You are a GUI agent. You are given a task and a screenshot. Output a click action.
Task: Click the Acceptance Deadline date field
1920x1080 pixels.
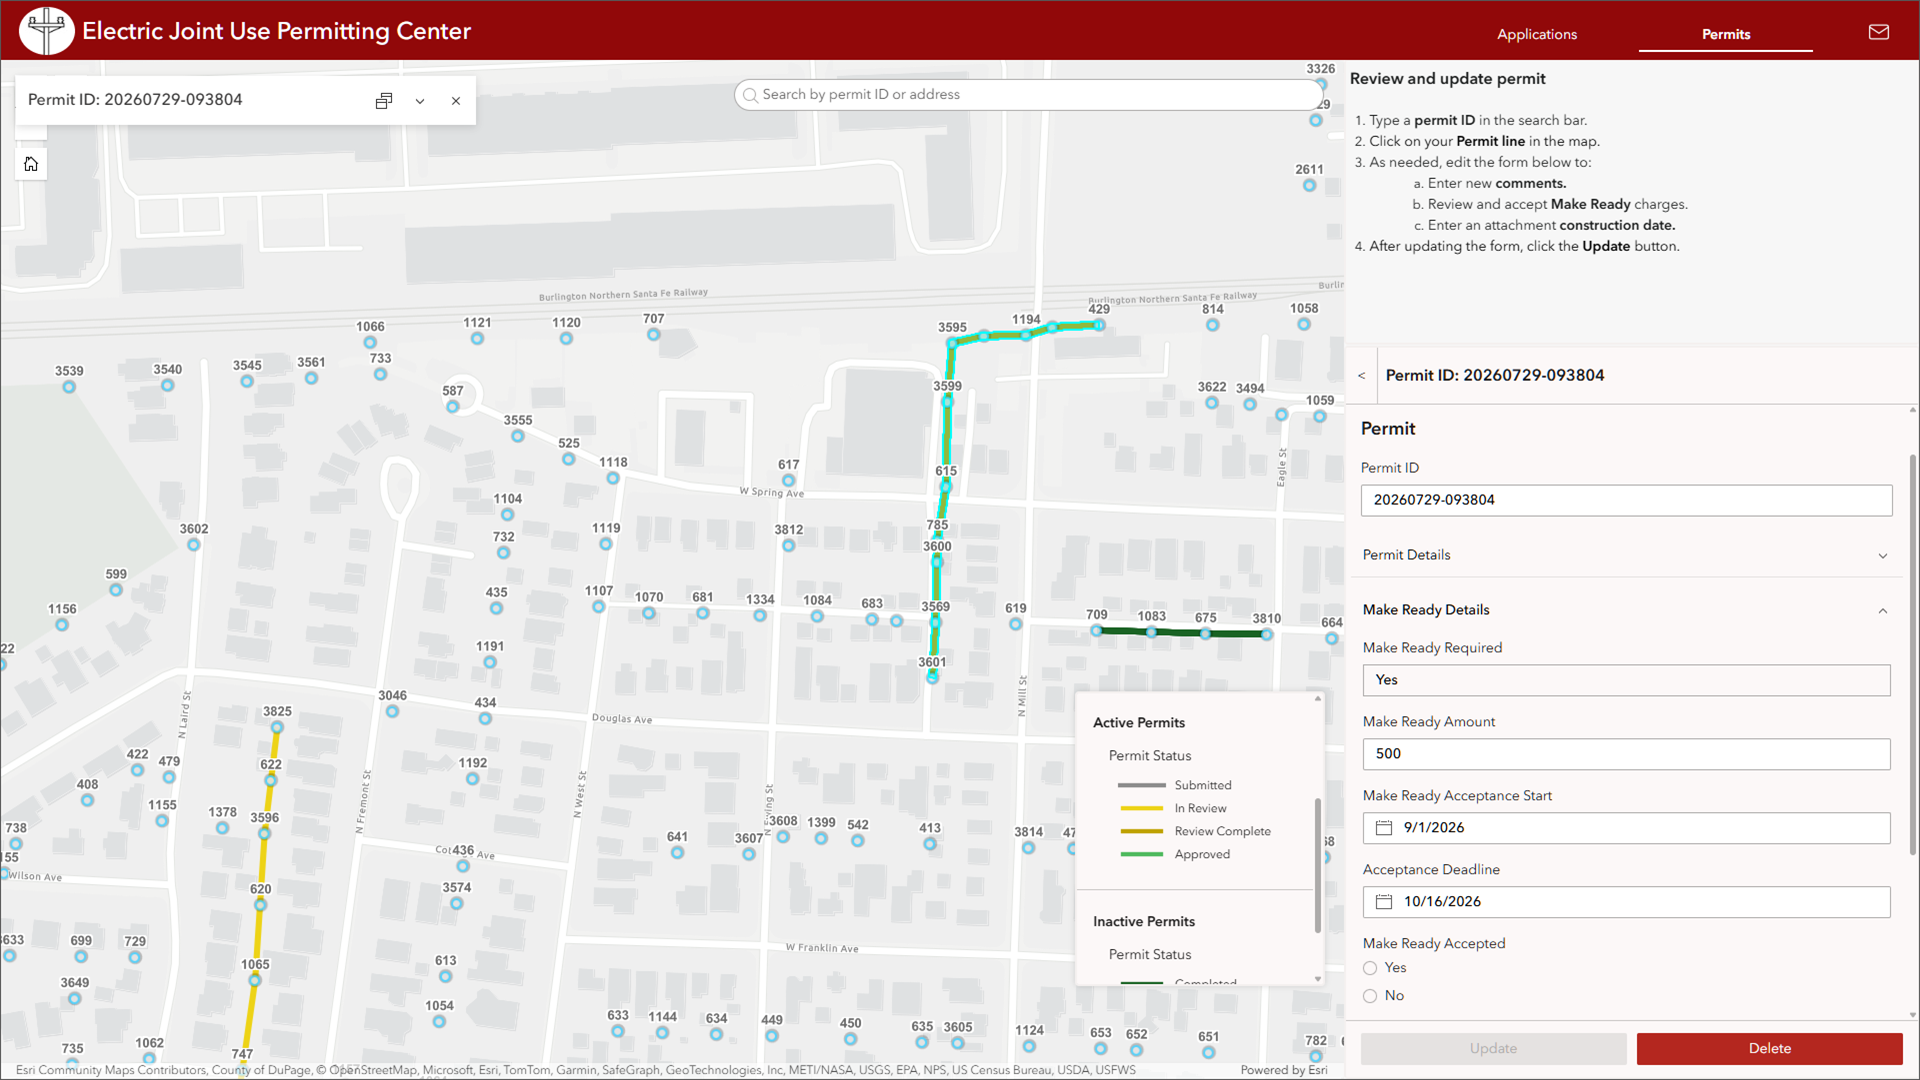pos(1626,902)
